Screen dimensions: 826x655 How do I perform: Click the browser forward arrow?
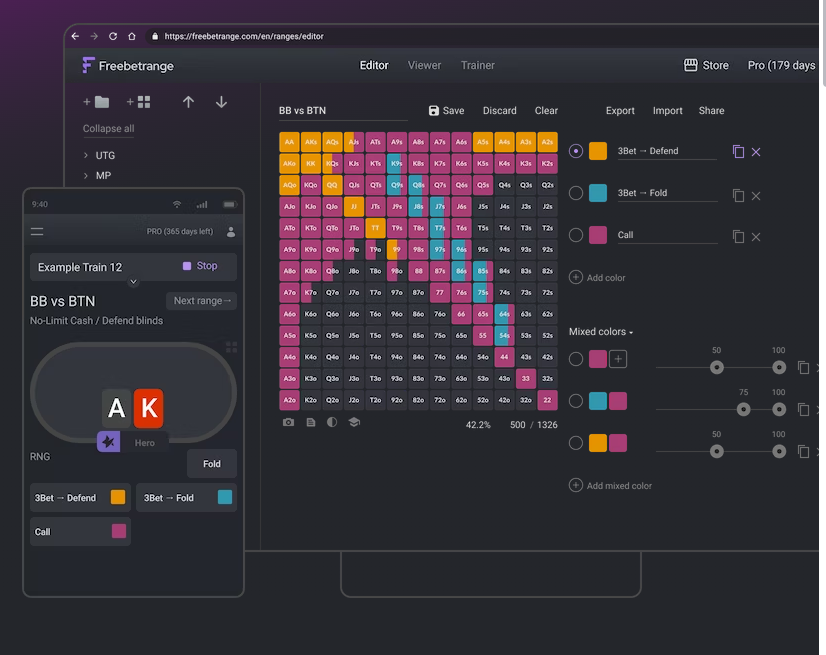point(94,36)
